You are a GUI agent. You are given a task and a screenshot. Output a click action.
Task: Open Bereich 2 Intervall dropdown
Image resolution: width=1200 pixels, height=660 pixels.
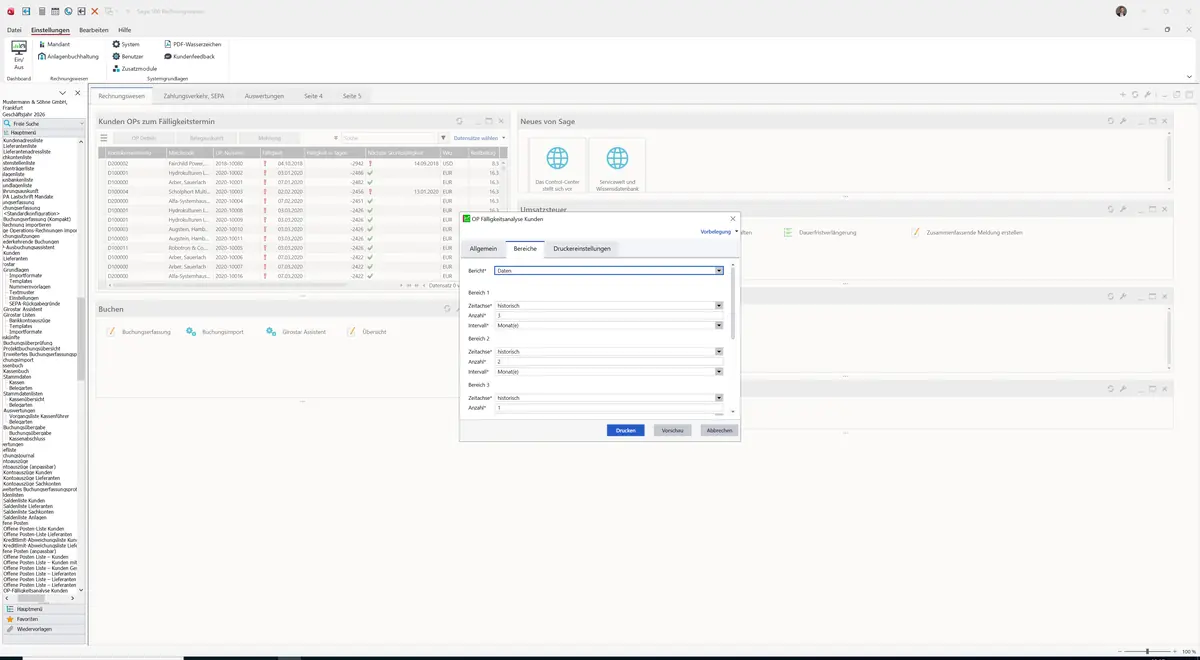[x=719, y=371]
